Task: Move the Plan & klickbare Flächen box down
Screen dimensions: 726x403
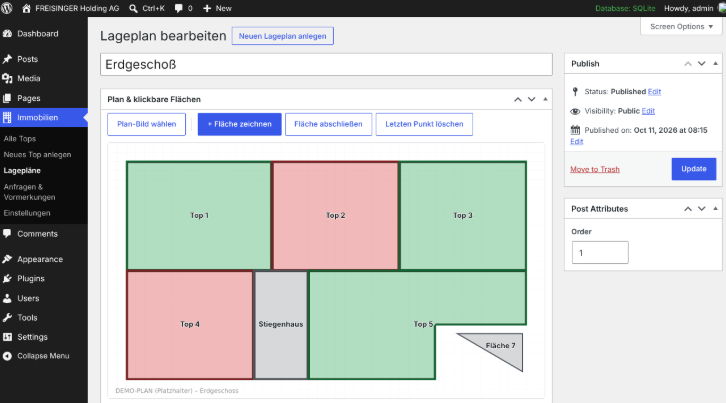Action: click(532, 99)
